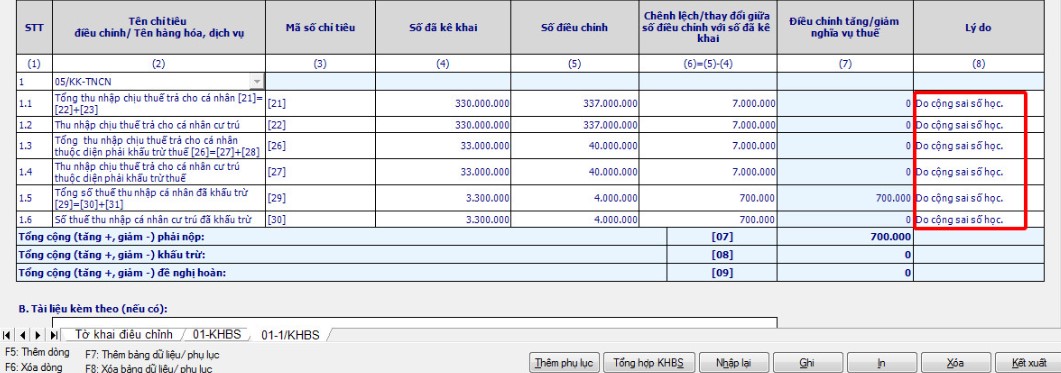Go to previous sheet tab arrow

22,335
